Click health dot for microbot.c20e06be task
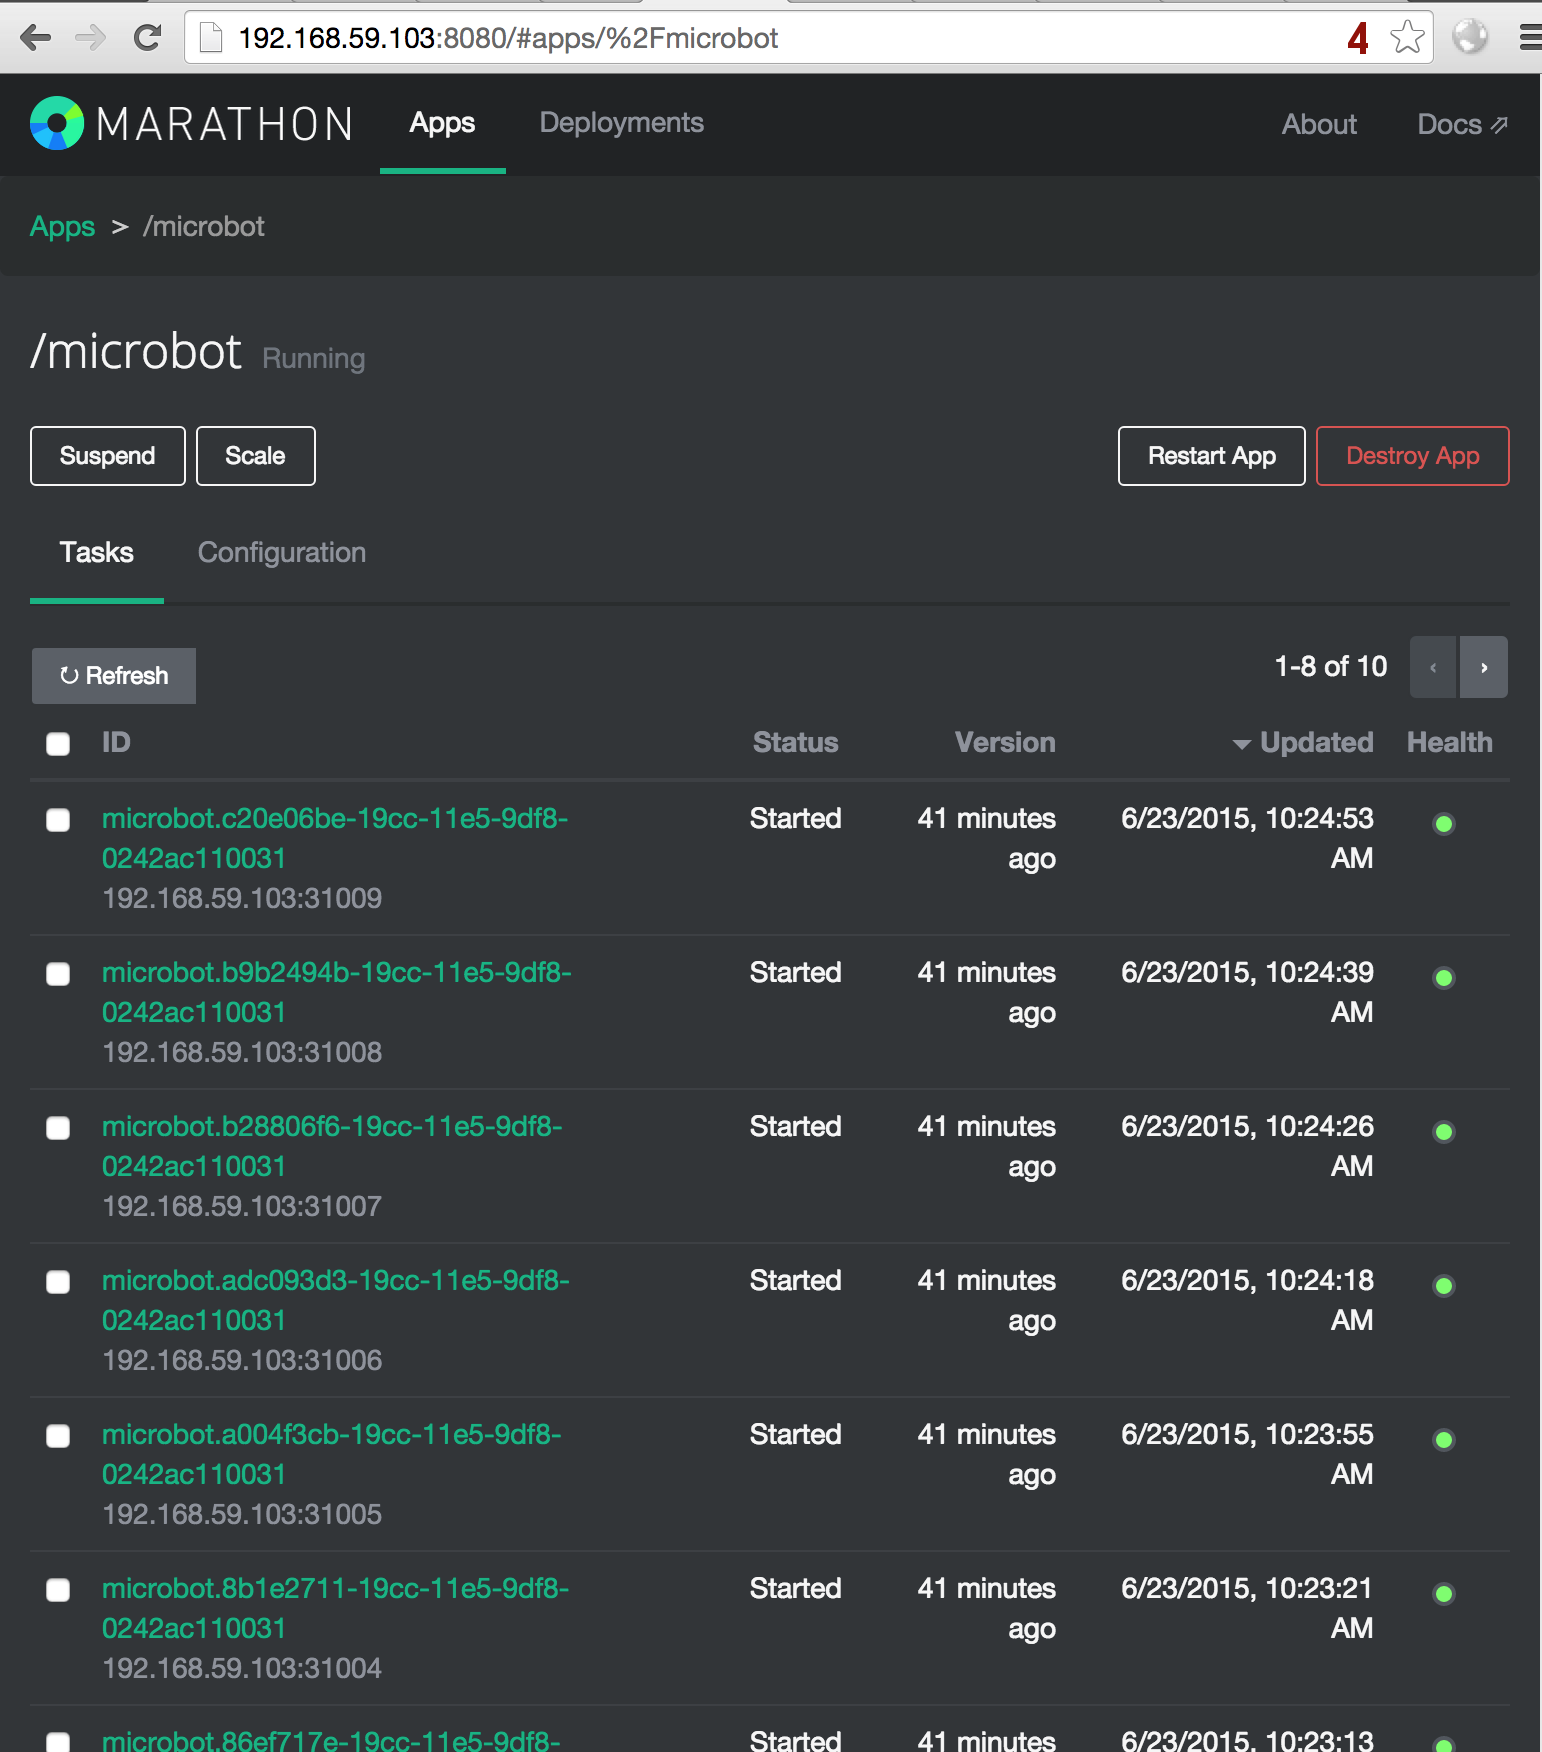This screenshot has width=1542, height=1752. (1443, 824)
